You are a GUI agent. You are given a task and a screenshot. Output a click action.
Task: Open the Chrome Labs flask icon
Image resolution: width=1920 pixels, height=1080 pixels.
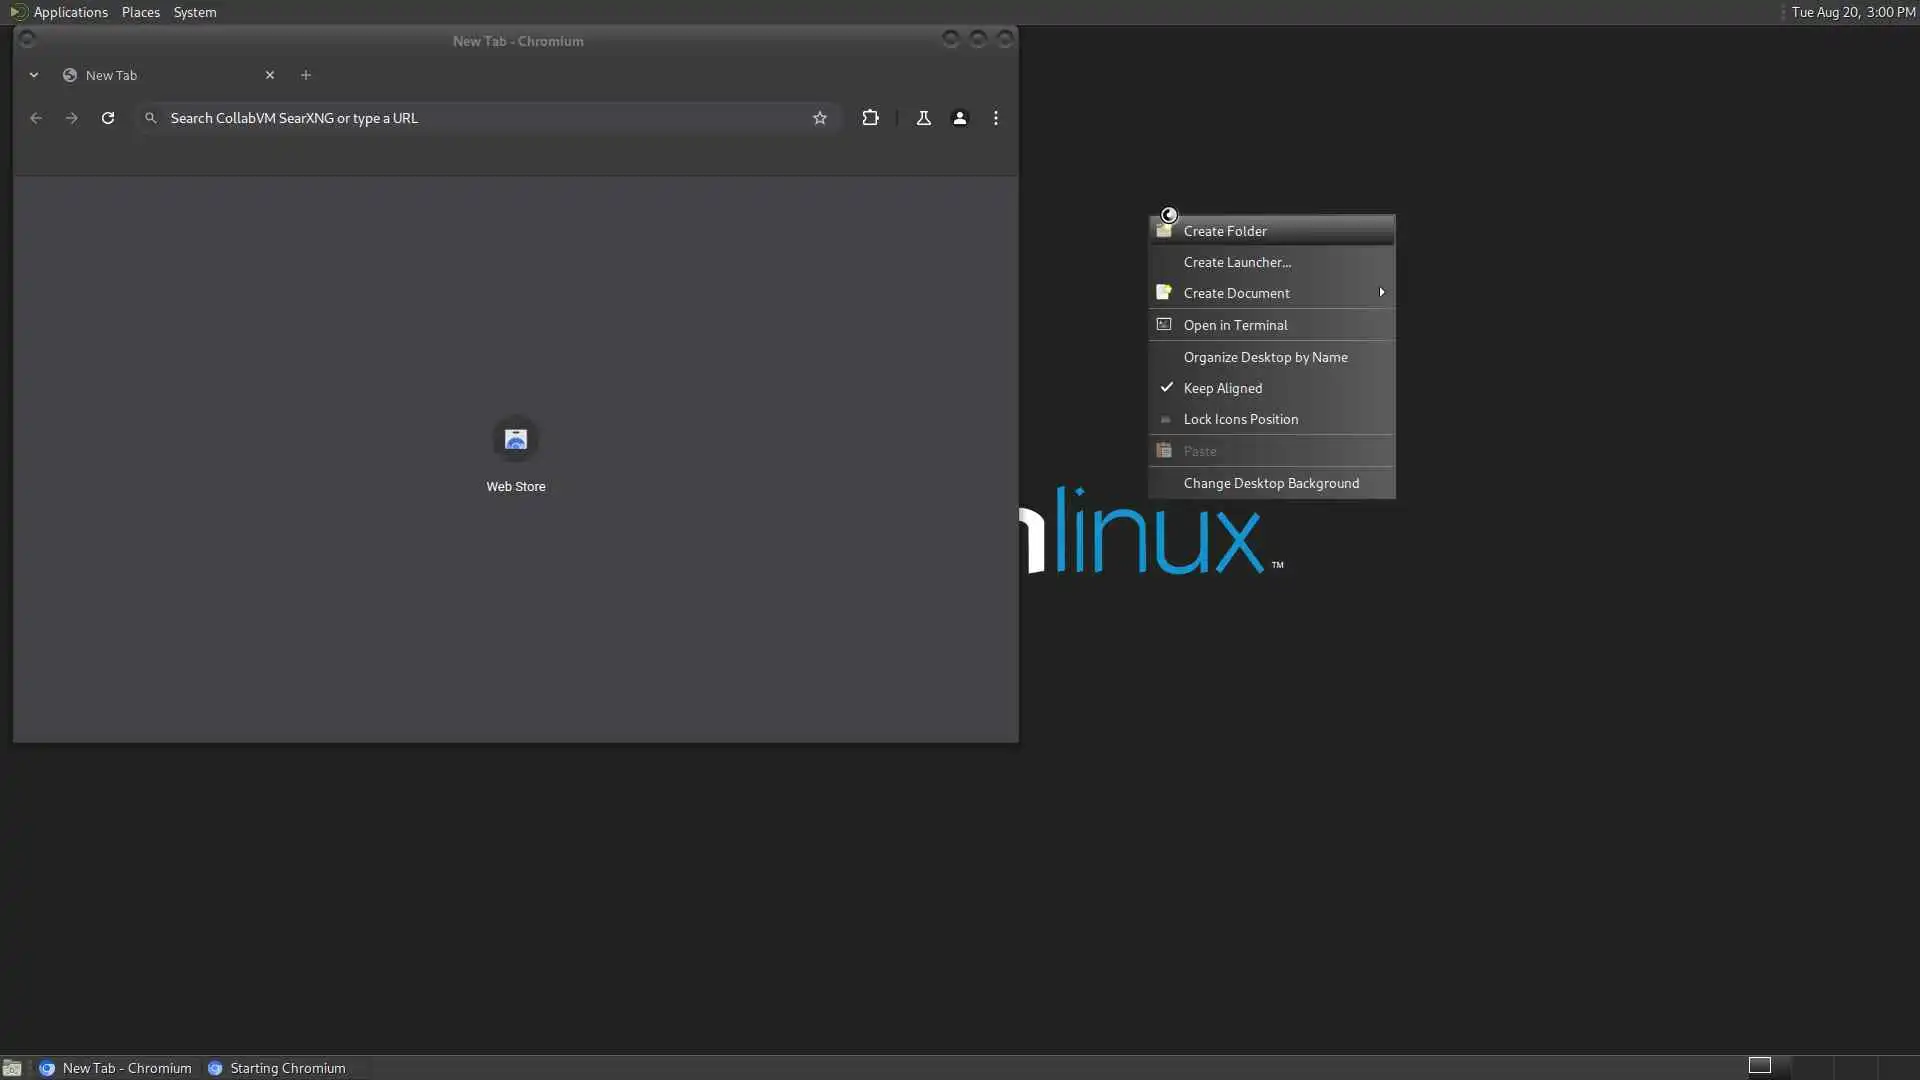click(923, 118)
